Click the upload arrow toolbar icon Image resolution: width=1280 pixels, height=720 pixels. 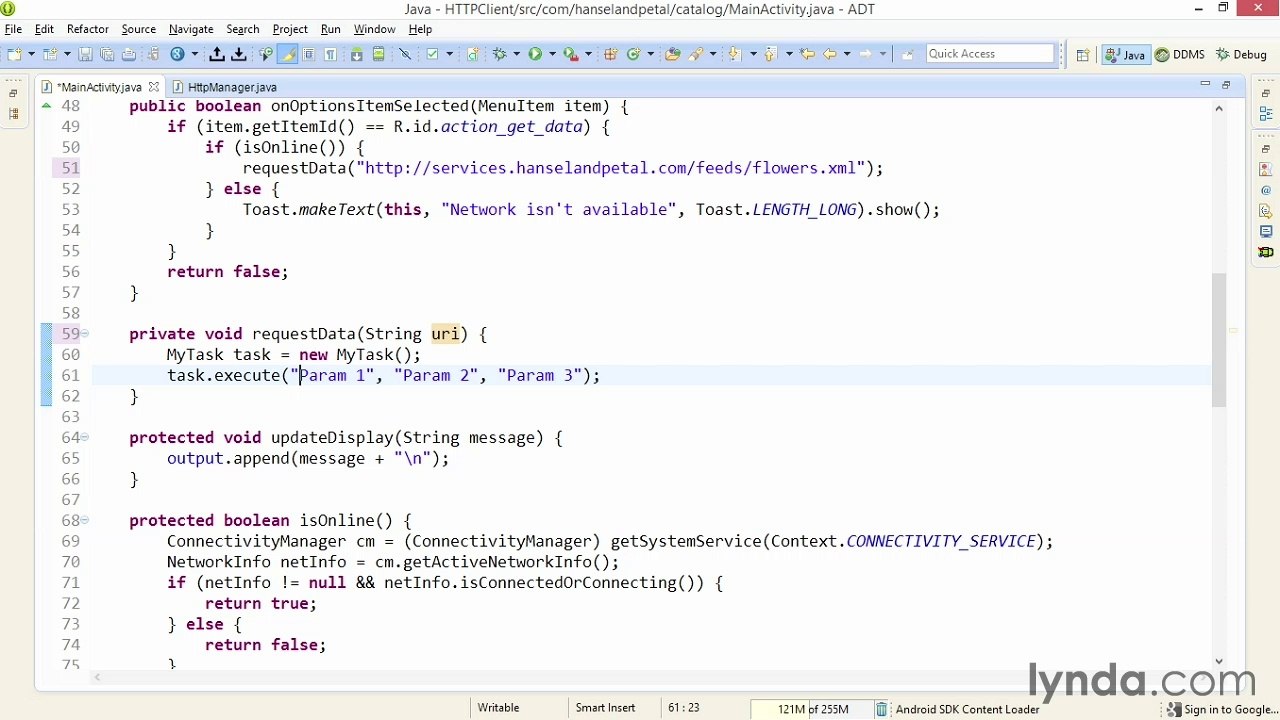click(x=216, y=54)
